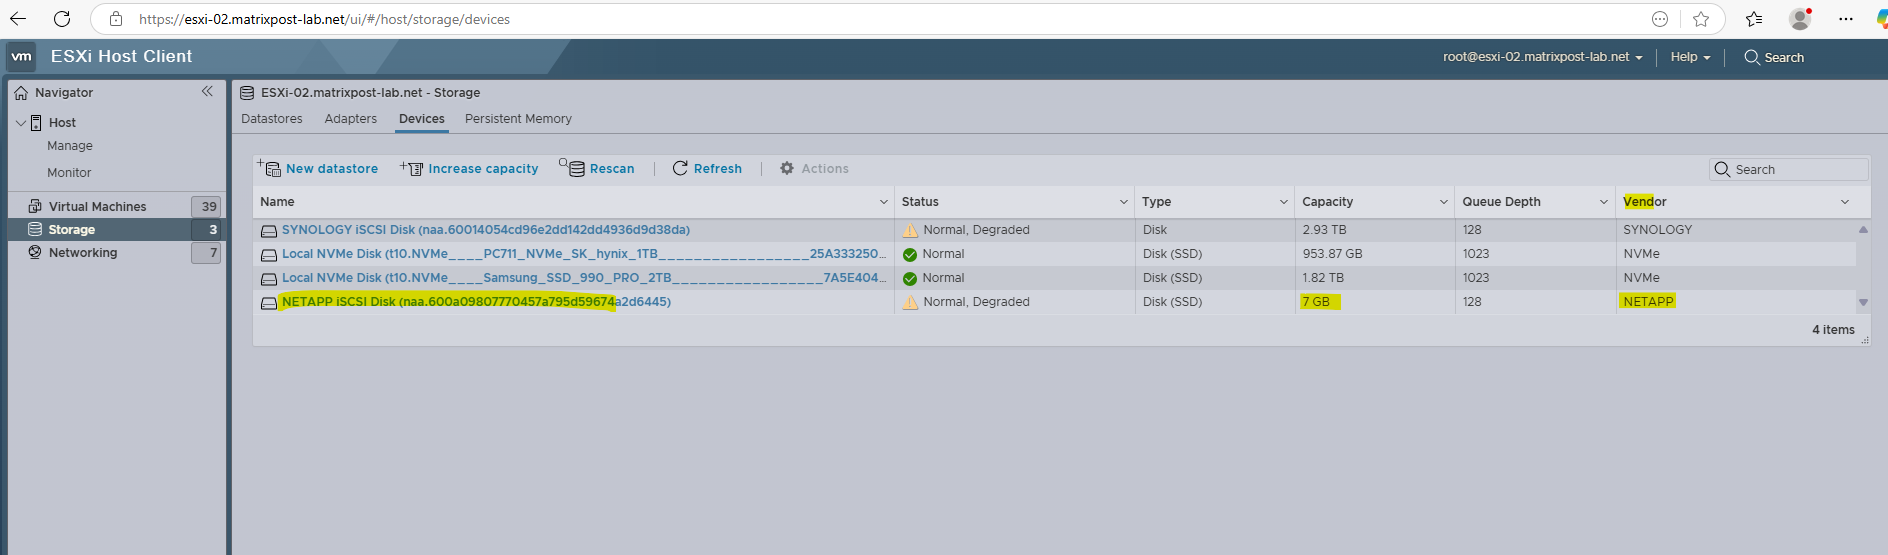This screenshot has width=1888, height=555.
Task: Select Manage under Host
Action: tap(70, 146)
